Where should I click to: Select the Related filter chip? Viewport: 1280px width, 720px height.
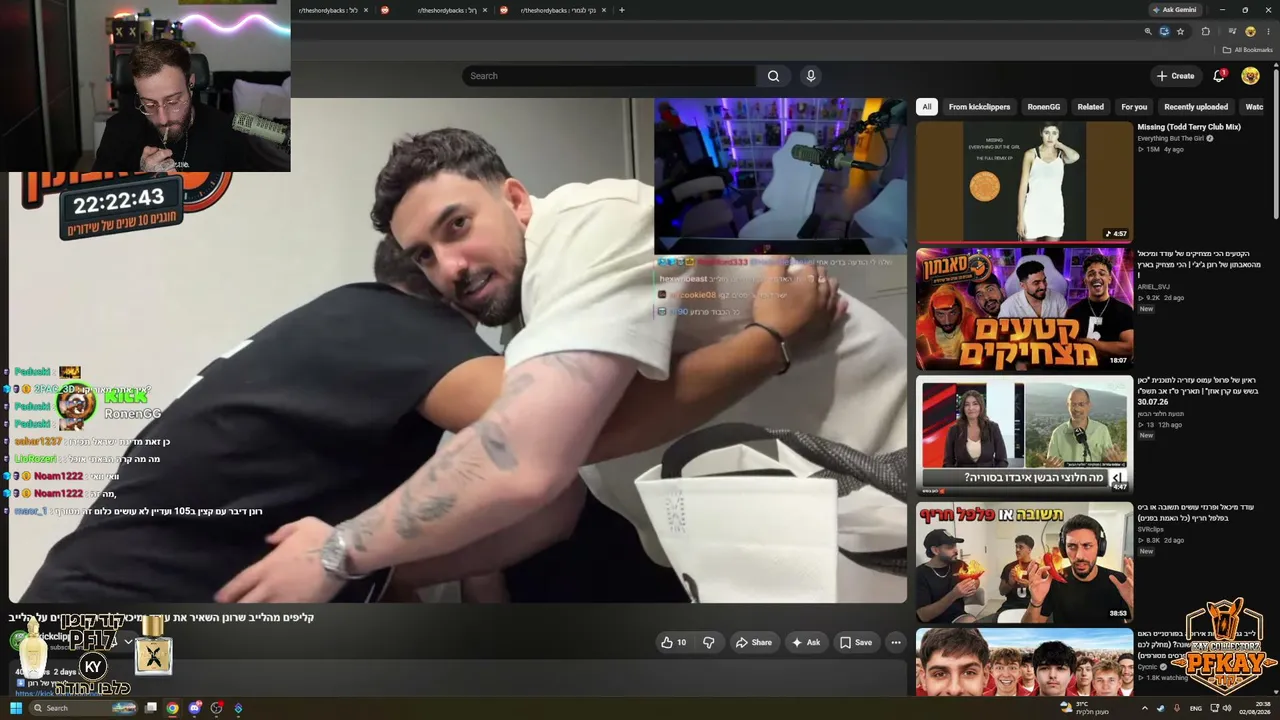1090,107
